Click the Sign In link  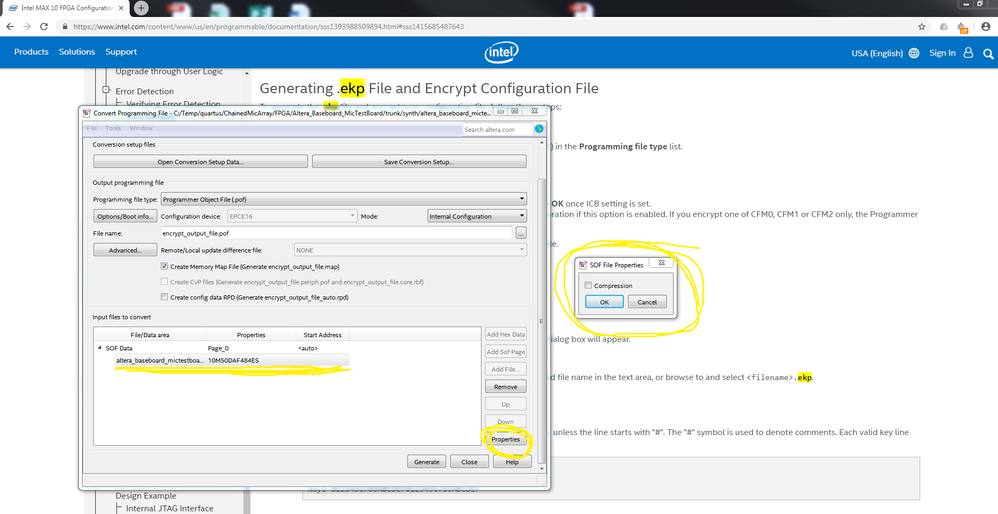[x=942, y=53]
